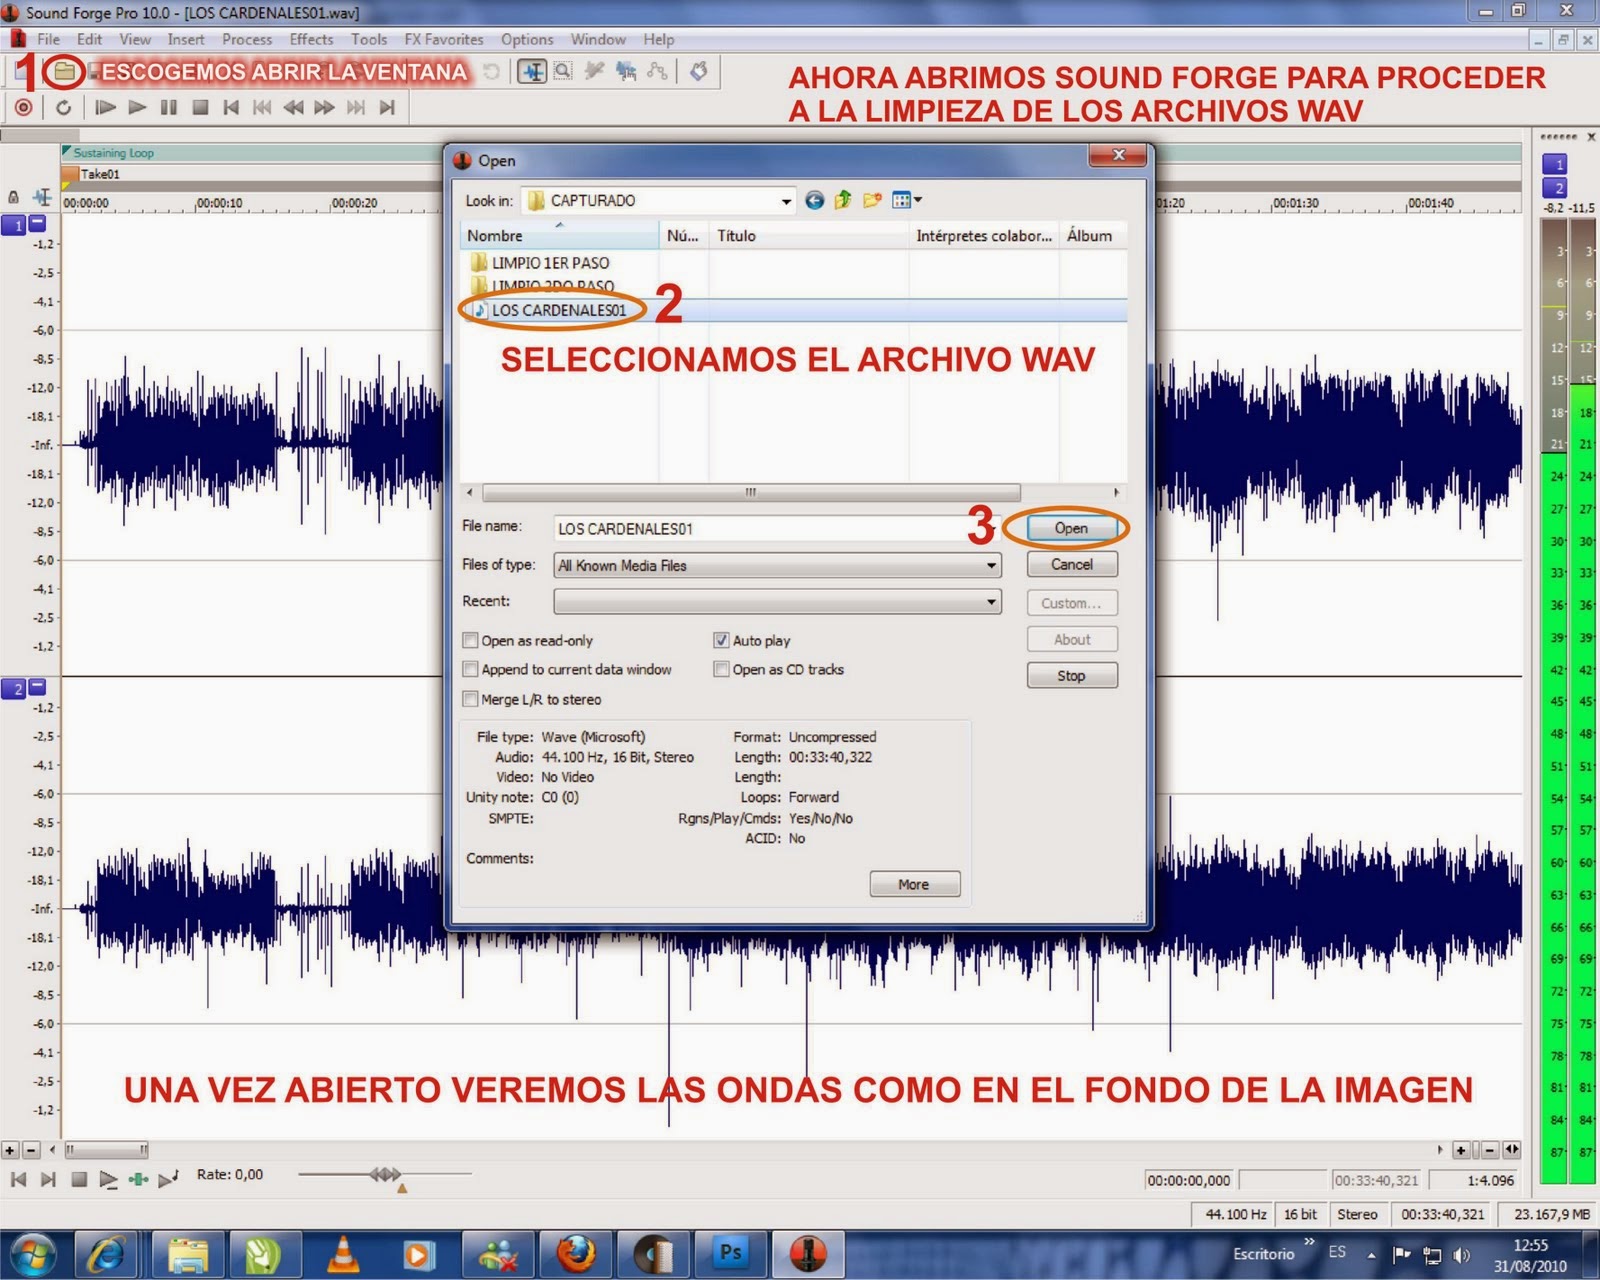Click the Stop button in the Open dialog
Viewport: 1600px width, 1280px height.
(x=1072, y=676)
